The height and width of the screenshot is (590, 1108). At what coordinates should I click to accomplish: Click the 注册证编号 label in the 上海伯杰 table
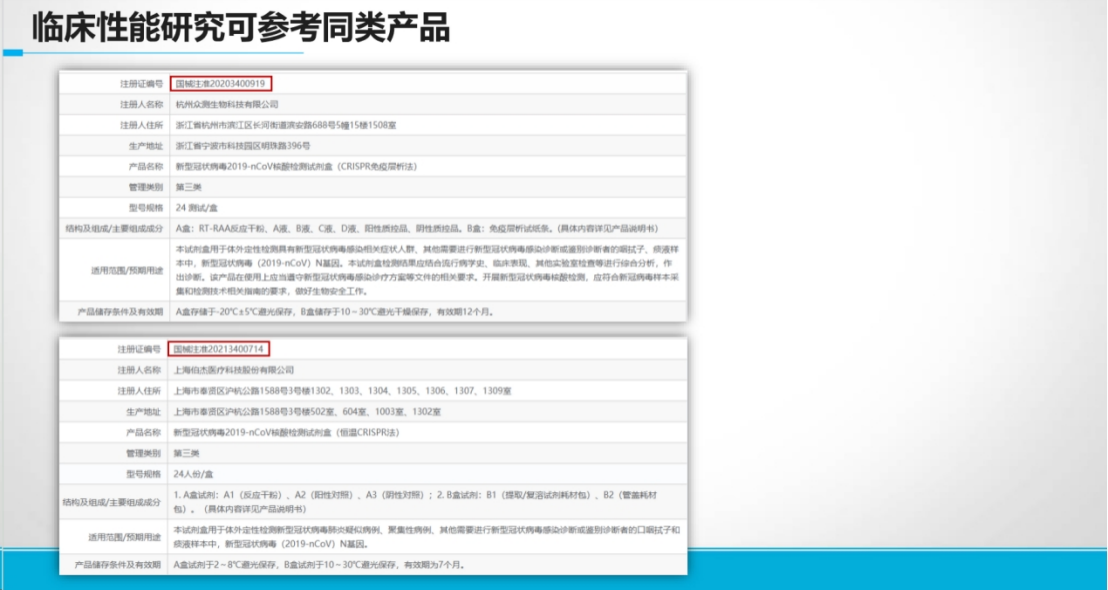[x=139, y=350]
